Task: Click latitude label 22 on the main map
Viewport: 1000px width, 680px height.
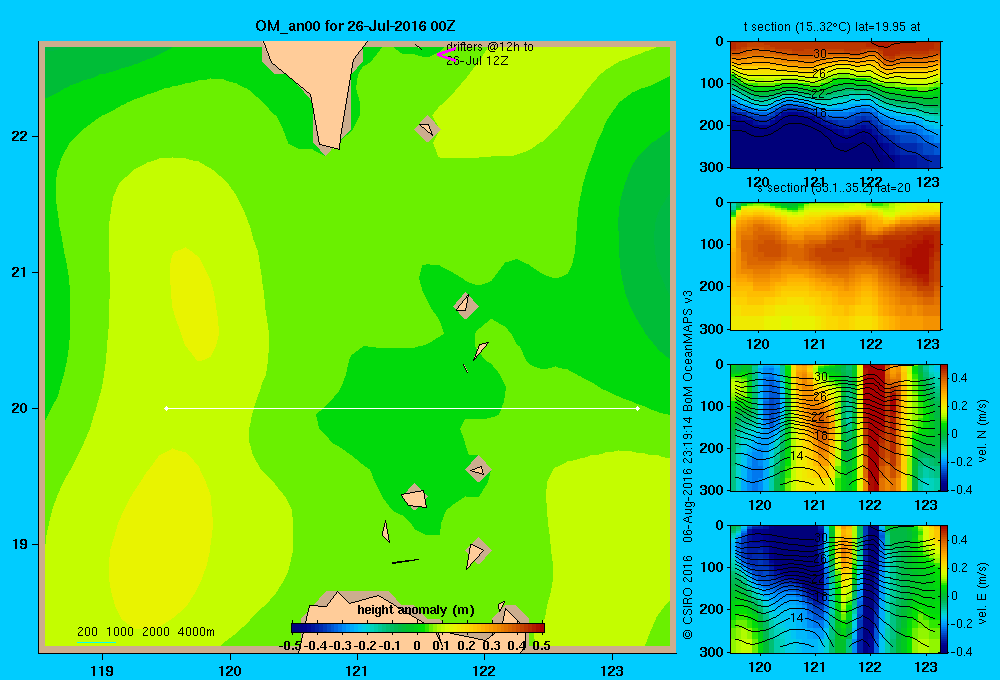Action: click(20, 136)
